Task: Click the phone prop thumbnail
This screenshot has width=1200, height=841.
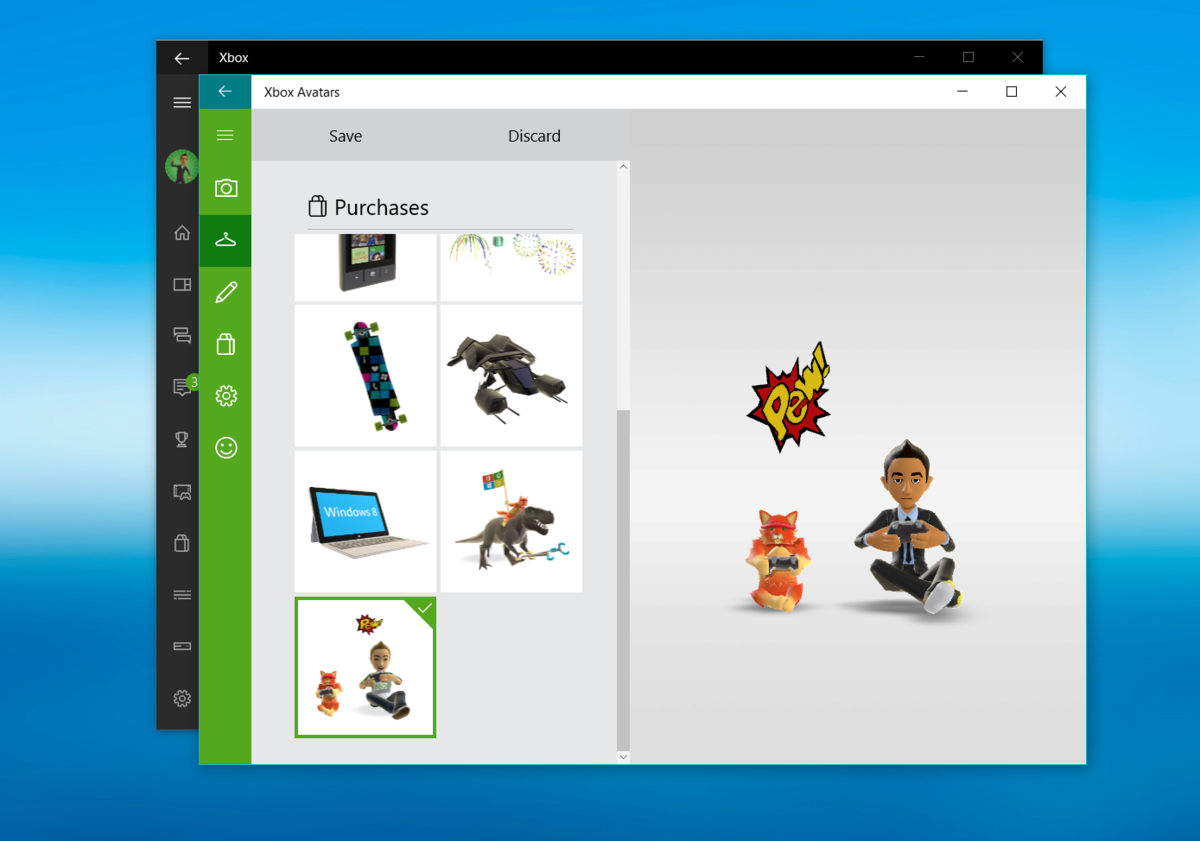Action: pyautogui.click(x=365, y=266)
